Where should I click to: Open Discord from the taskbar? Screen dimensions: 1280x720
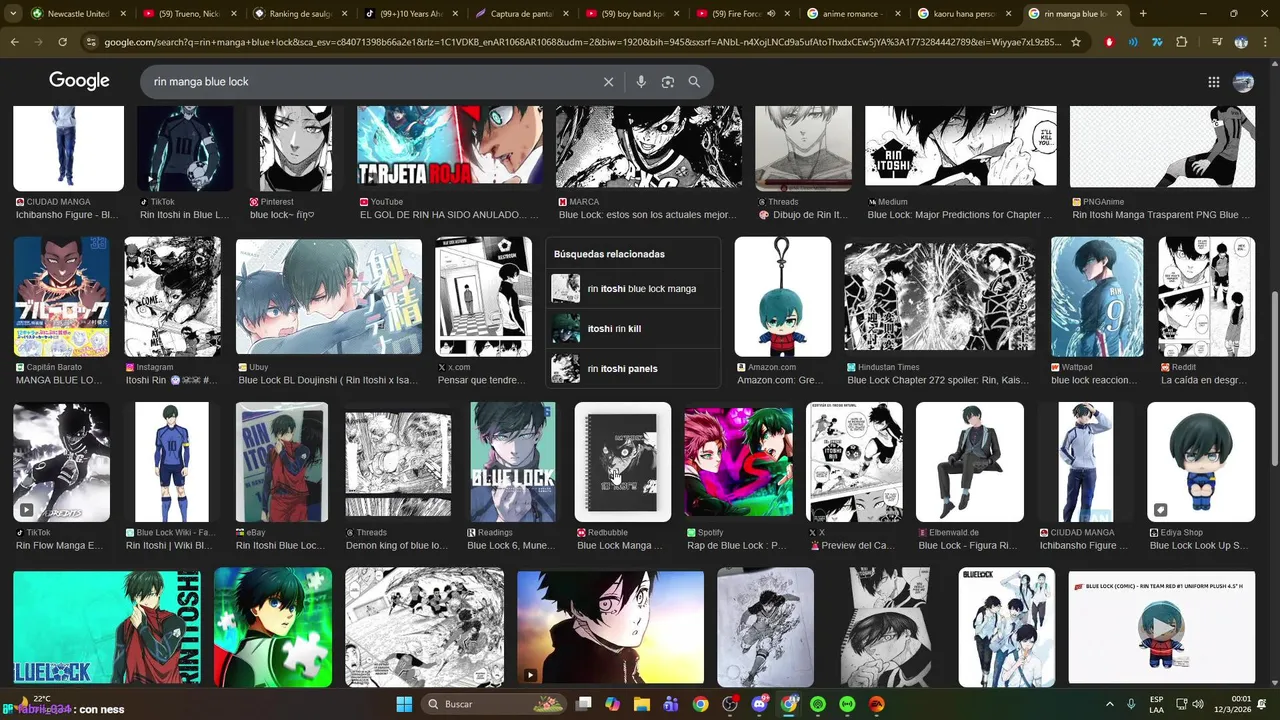(x=759, y=704)
